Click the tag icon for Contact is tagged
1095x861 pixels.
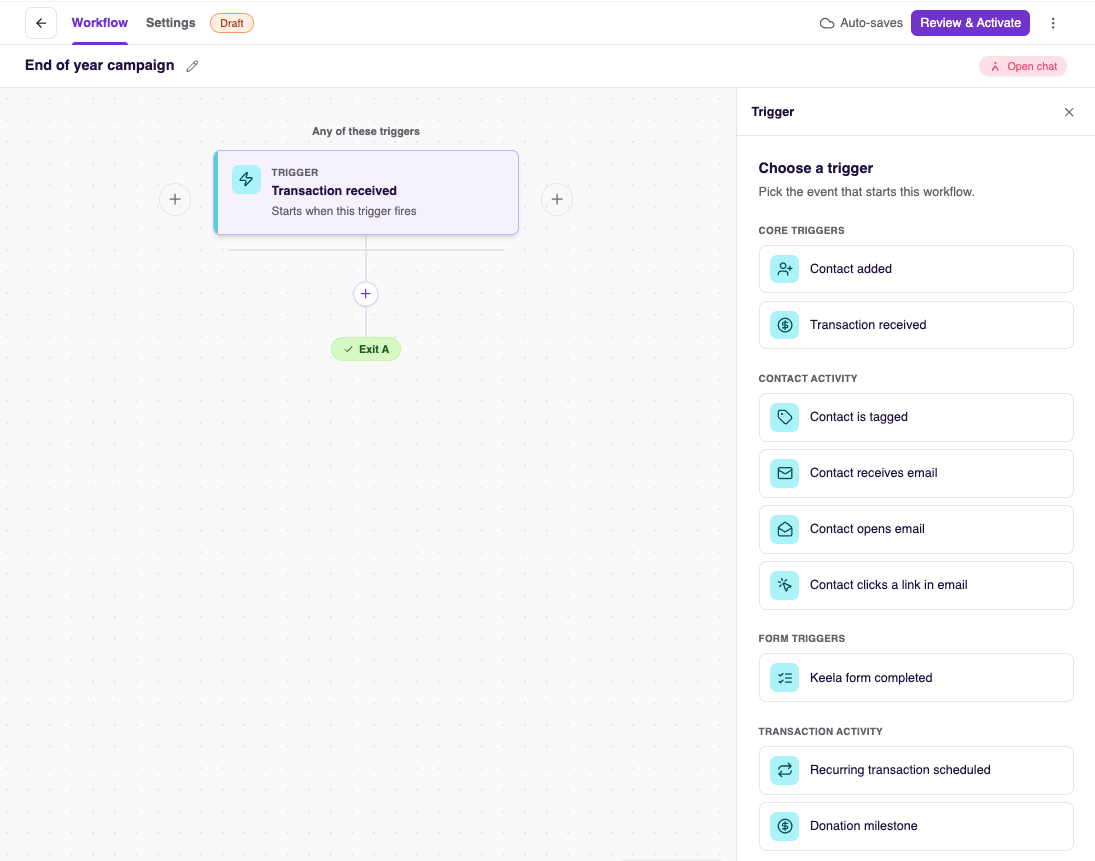coord(784,417)
